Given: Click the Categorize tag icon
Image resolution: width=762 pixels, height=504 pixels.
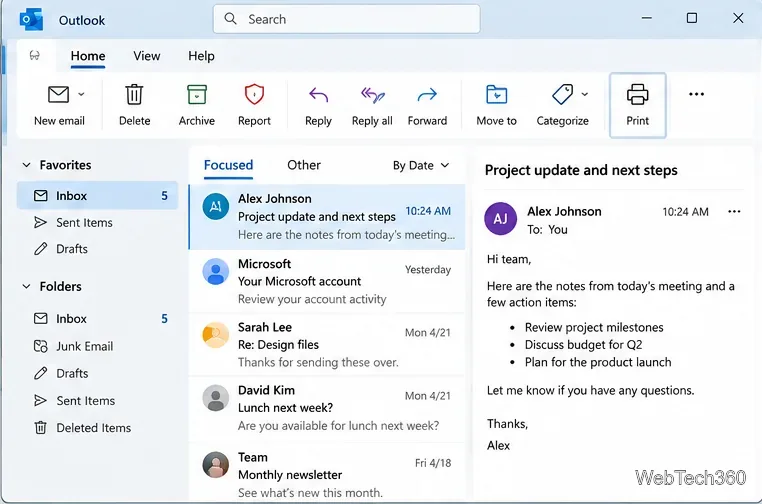Looking at the screenshot, I should click(x=562, y=94).
